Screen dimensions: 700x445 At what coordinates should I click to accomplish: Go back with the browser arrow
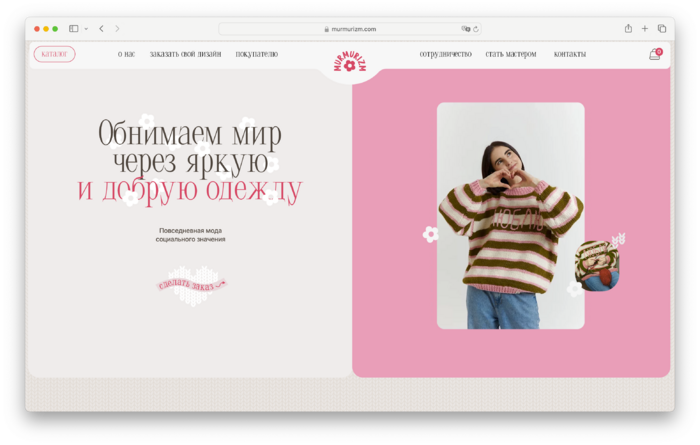101,29
